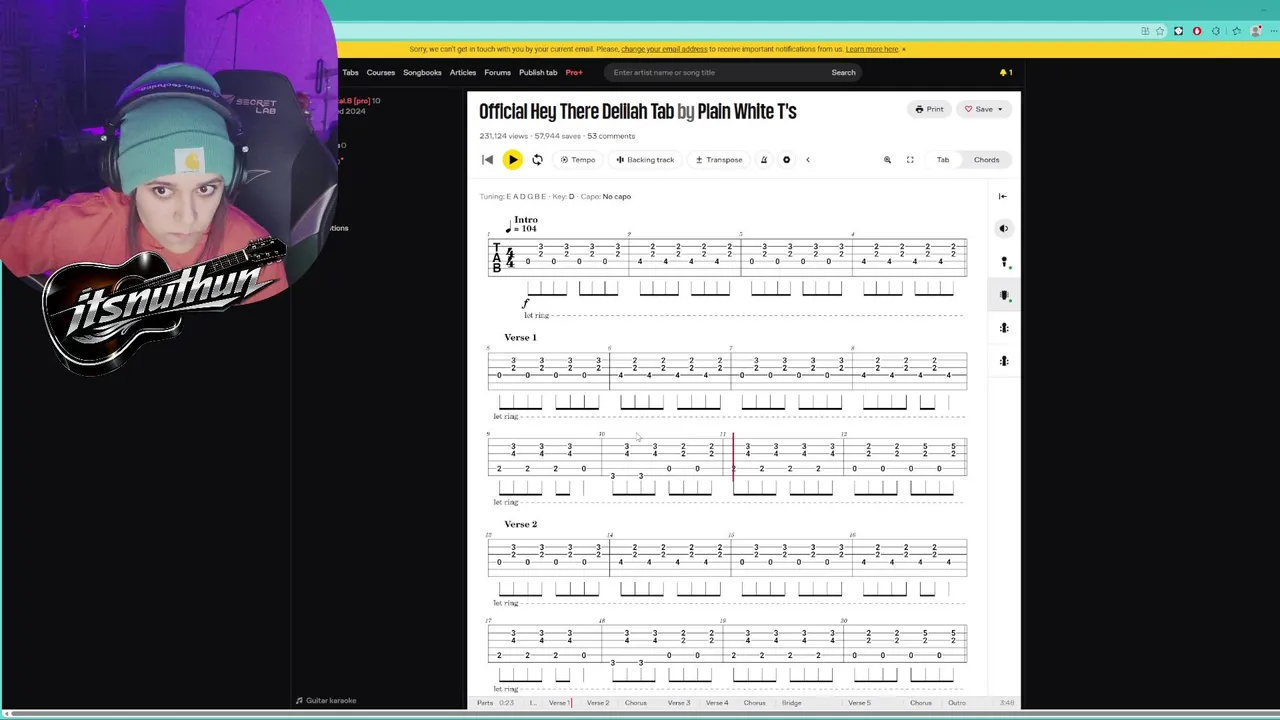Screen dimensions: 1280x720
Task: Jump to the Verse 5 timeline section
Action: 860,703
